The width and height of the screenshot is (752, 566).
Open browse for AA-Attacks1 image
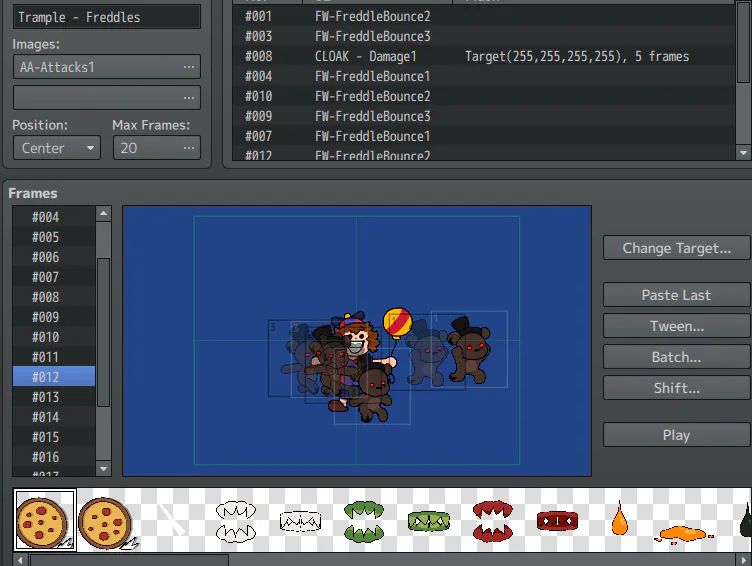coord(189,67)
